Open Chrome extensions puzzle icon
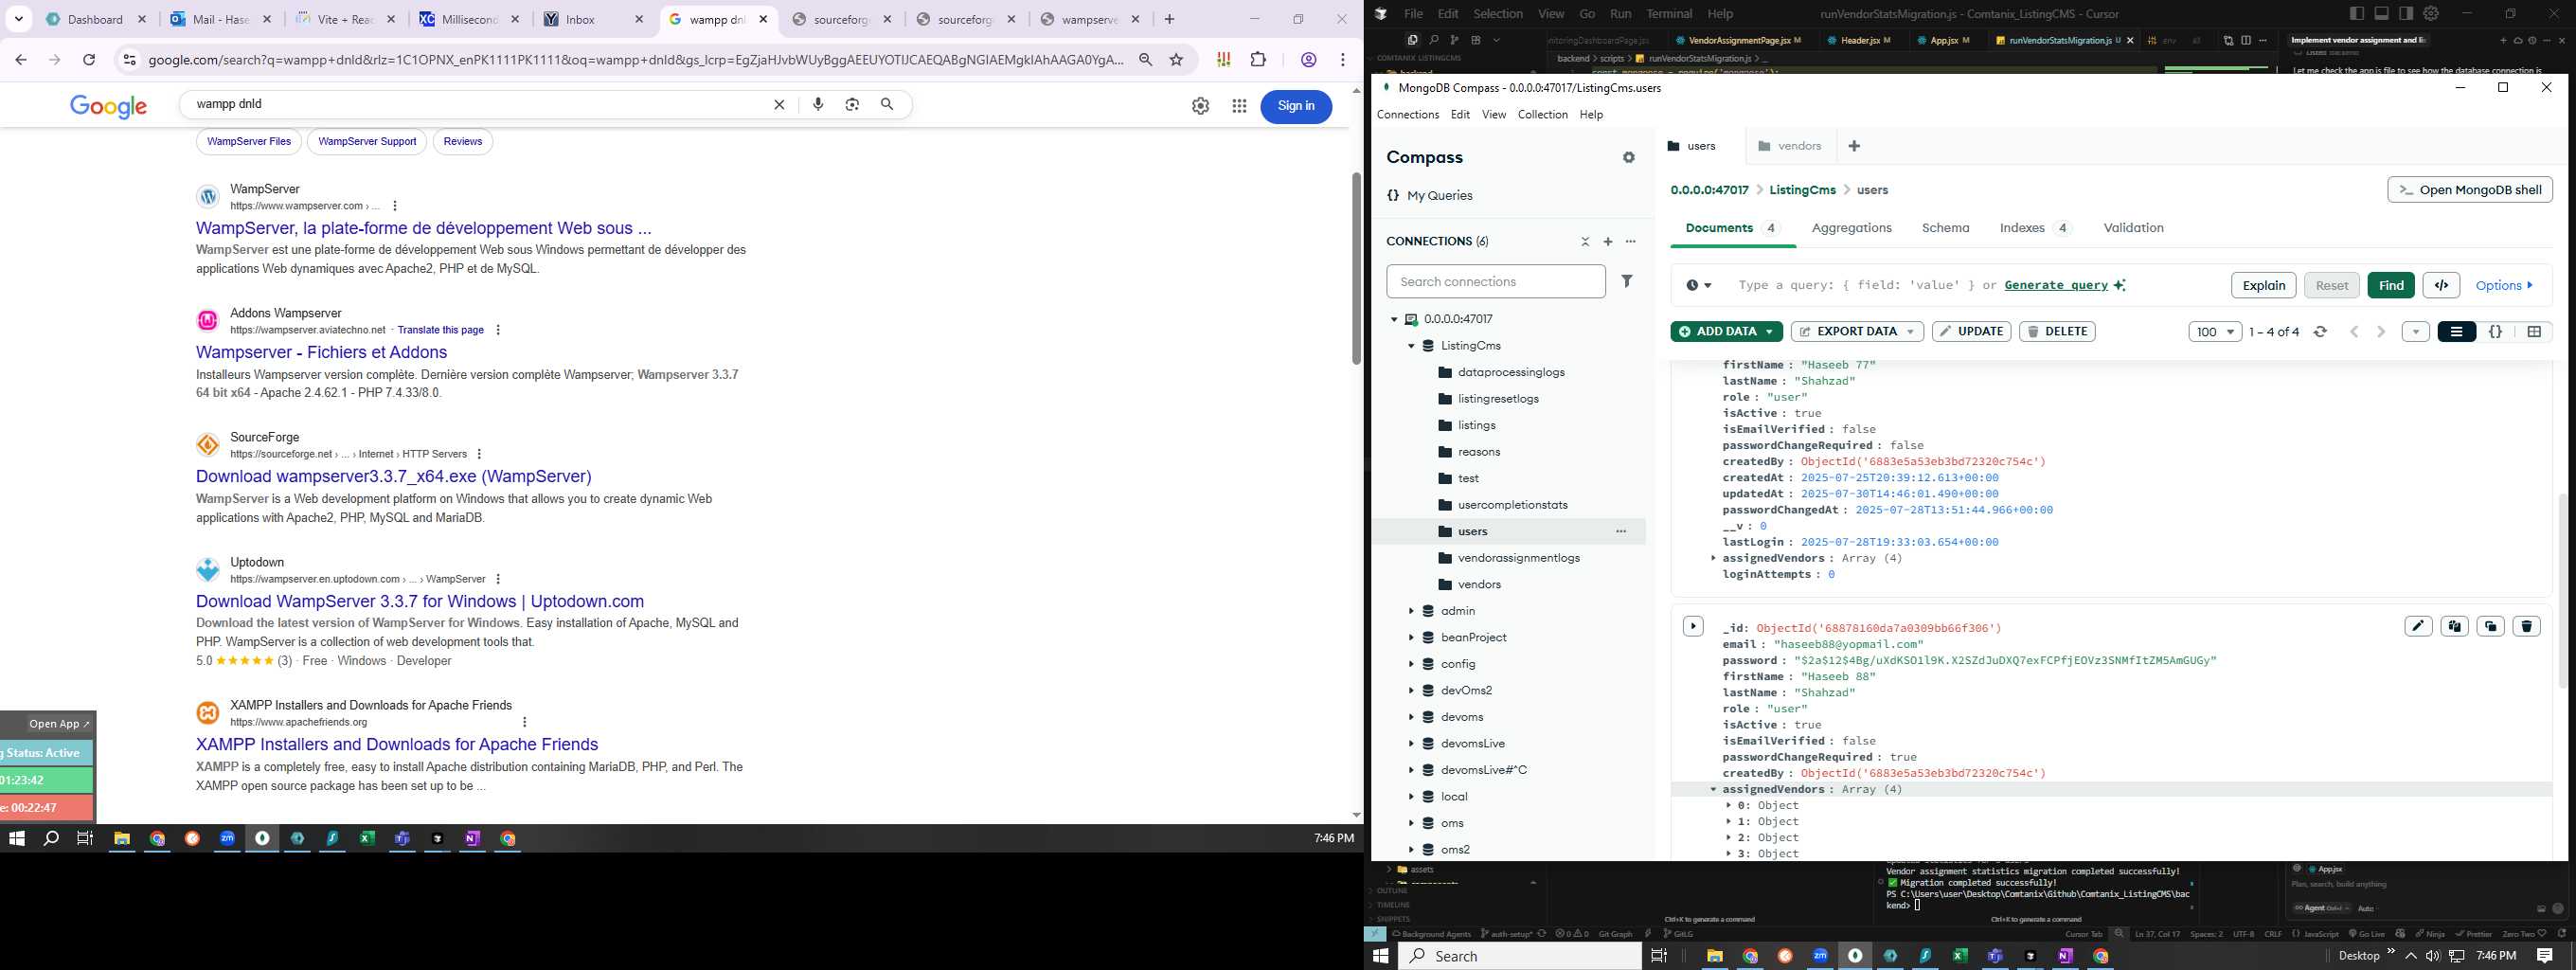 coord(1258,60)
